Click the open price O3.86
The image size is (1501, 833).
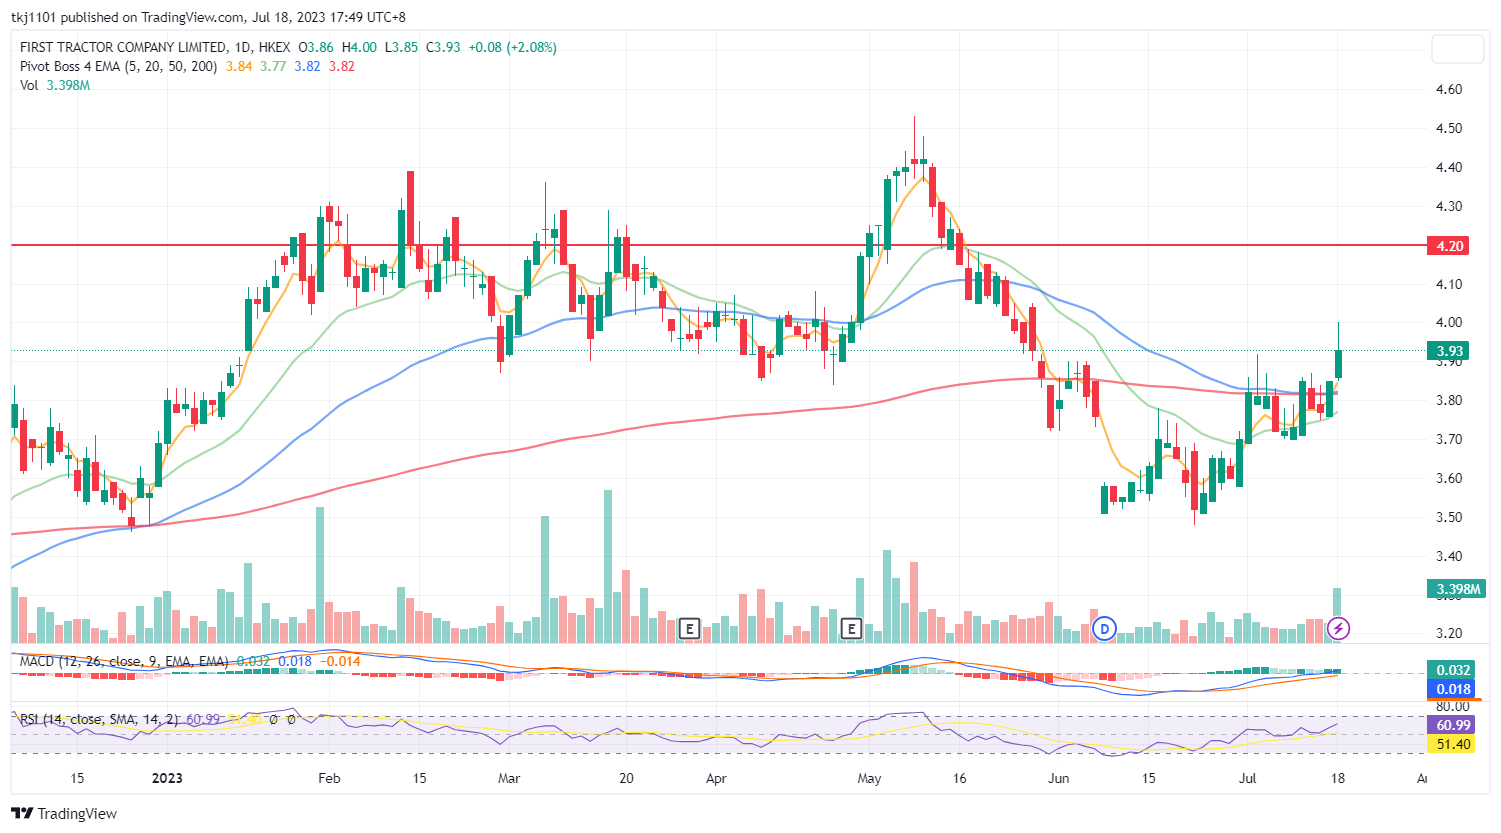click(x=316, y=47)
